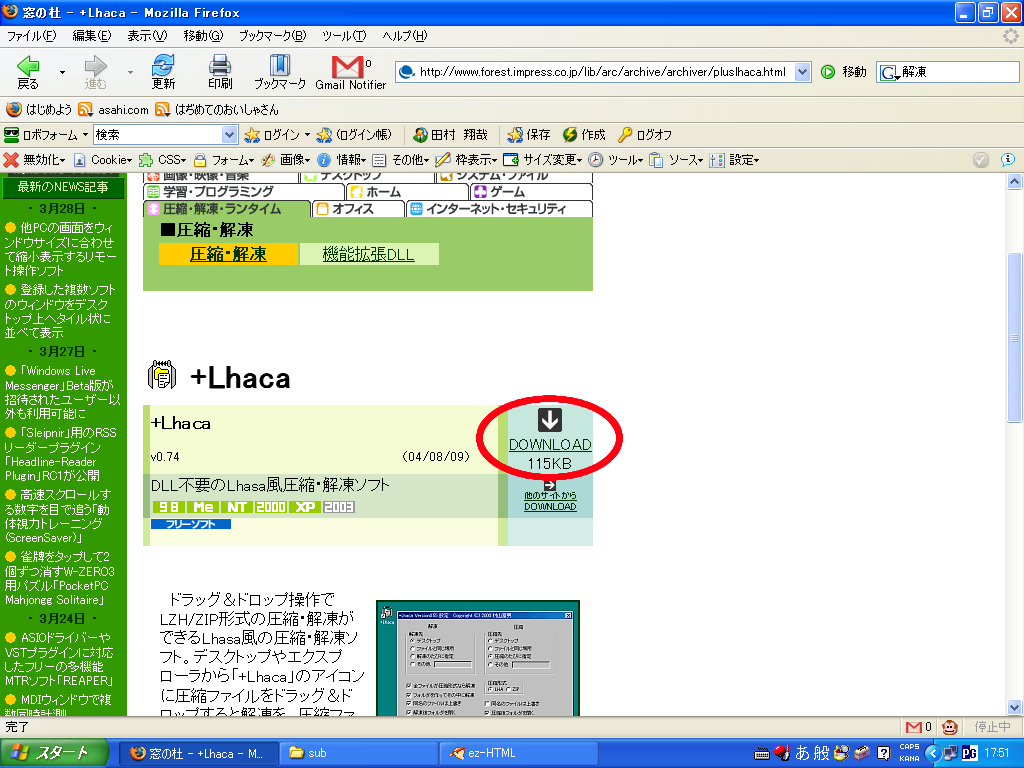The image size is (1024, 768).
Task: Show hidden tray icons with the chevron
Action: click(x=933, y=754)
